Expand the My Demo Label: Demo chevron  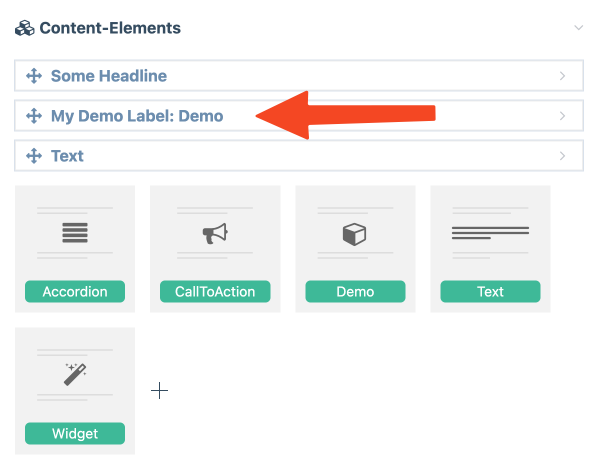[x=563, y=116]
